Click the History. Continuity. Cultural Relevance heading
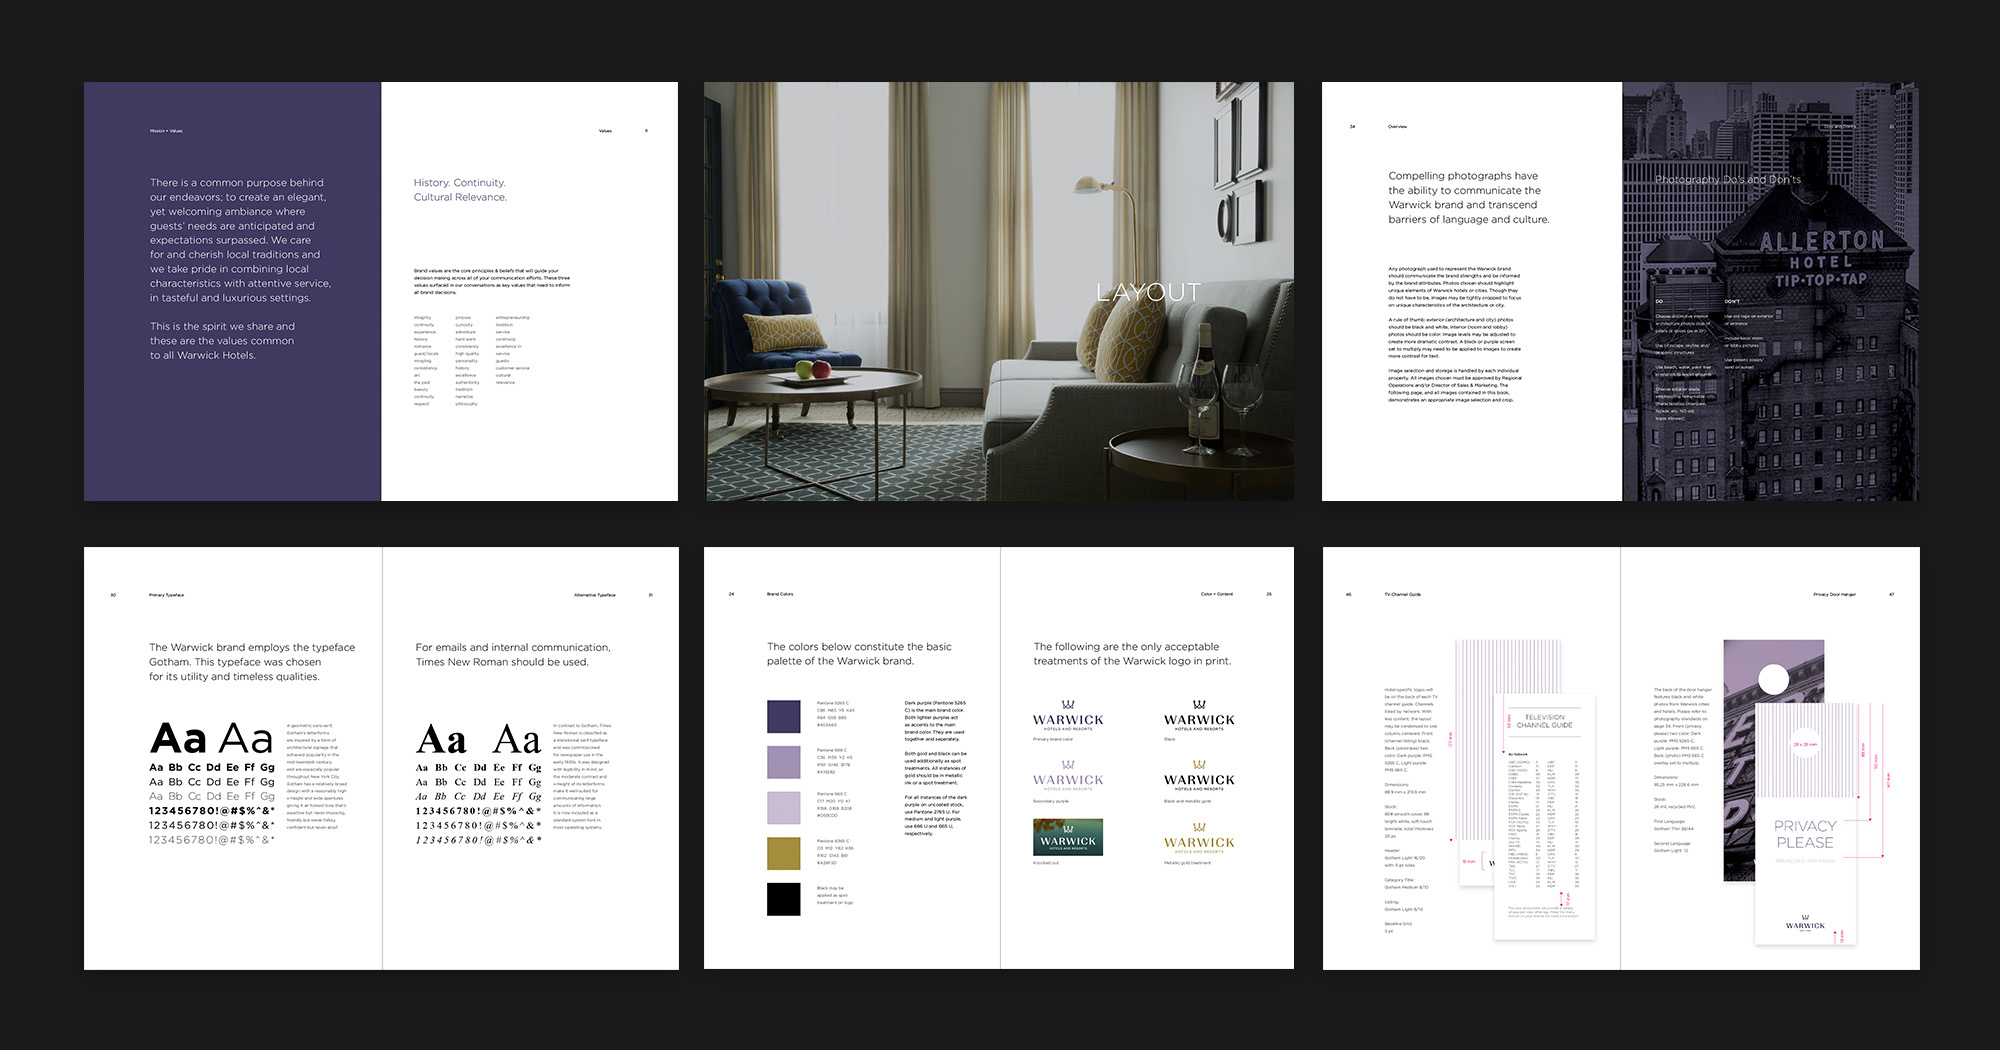This screenshot has height=1050, width=2000. pyautogui.click(x=460, y=190)
